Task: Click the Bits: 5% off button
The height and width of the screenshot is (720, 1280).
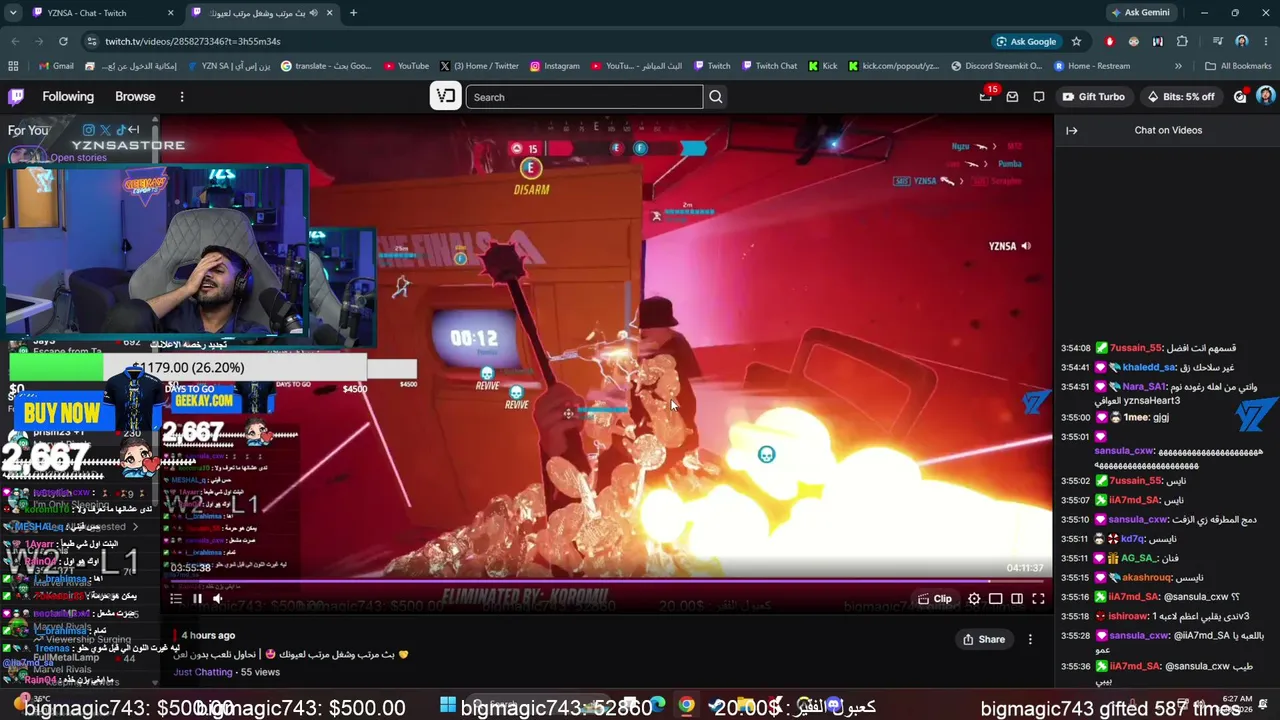Action: pos(1181,97)
